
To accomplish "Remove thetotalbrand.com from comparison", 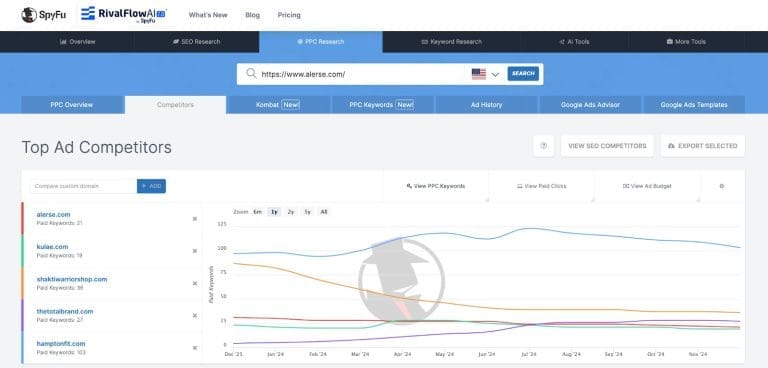I will tap(194, 316).
